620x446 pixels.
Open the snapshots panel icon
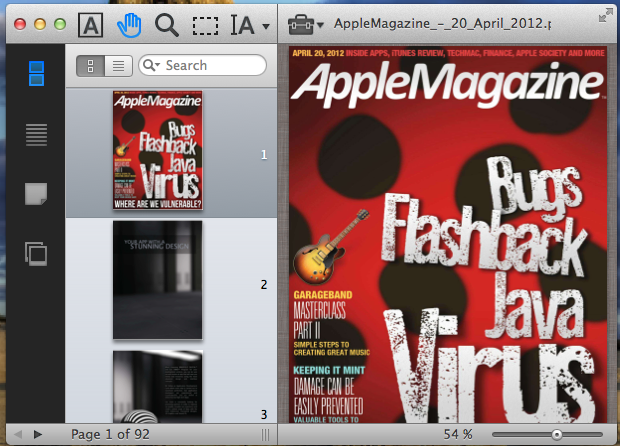(x=36, y=253)
